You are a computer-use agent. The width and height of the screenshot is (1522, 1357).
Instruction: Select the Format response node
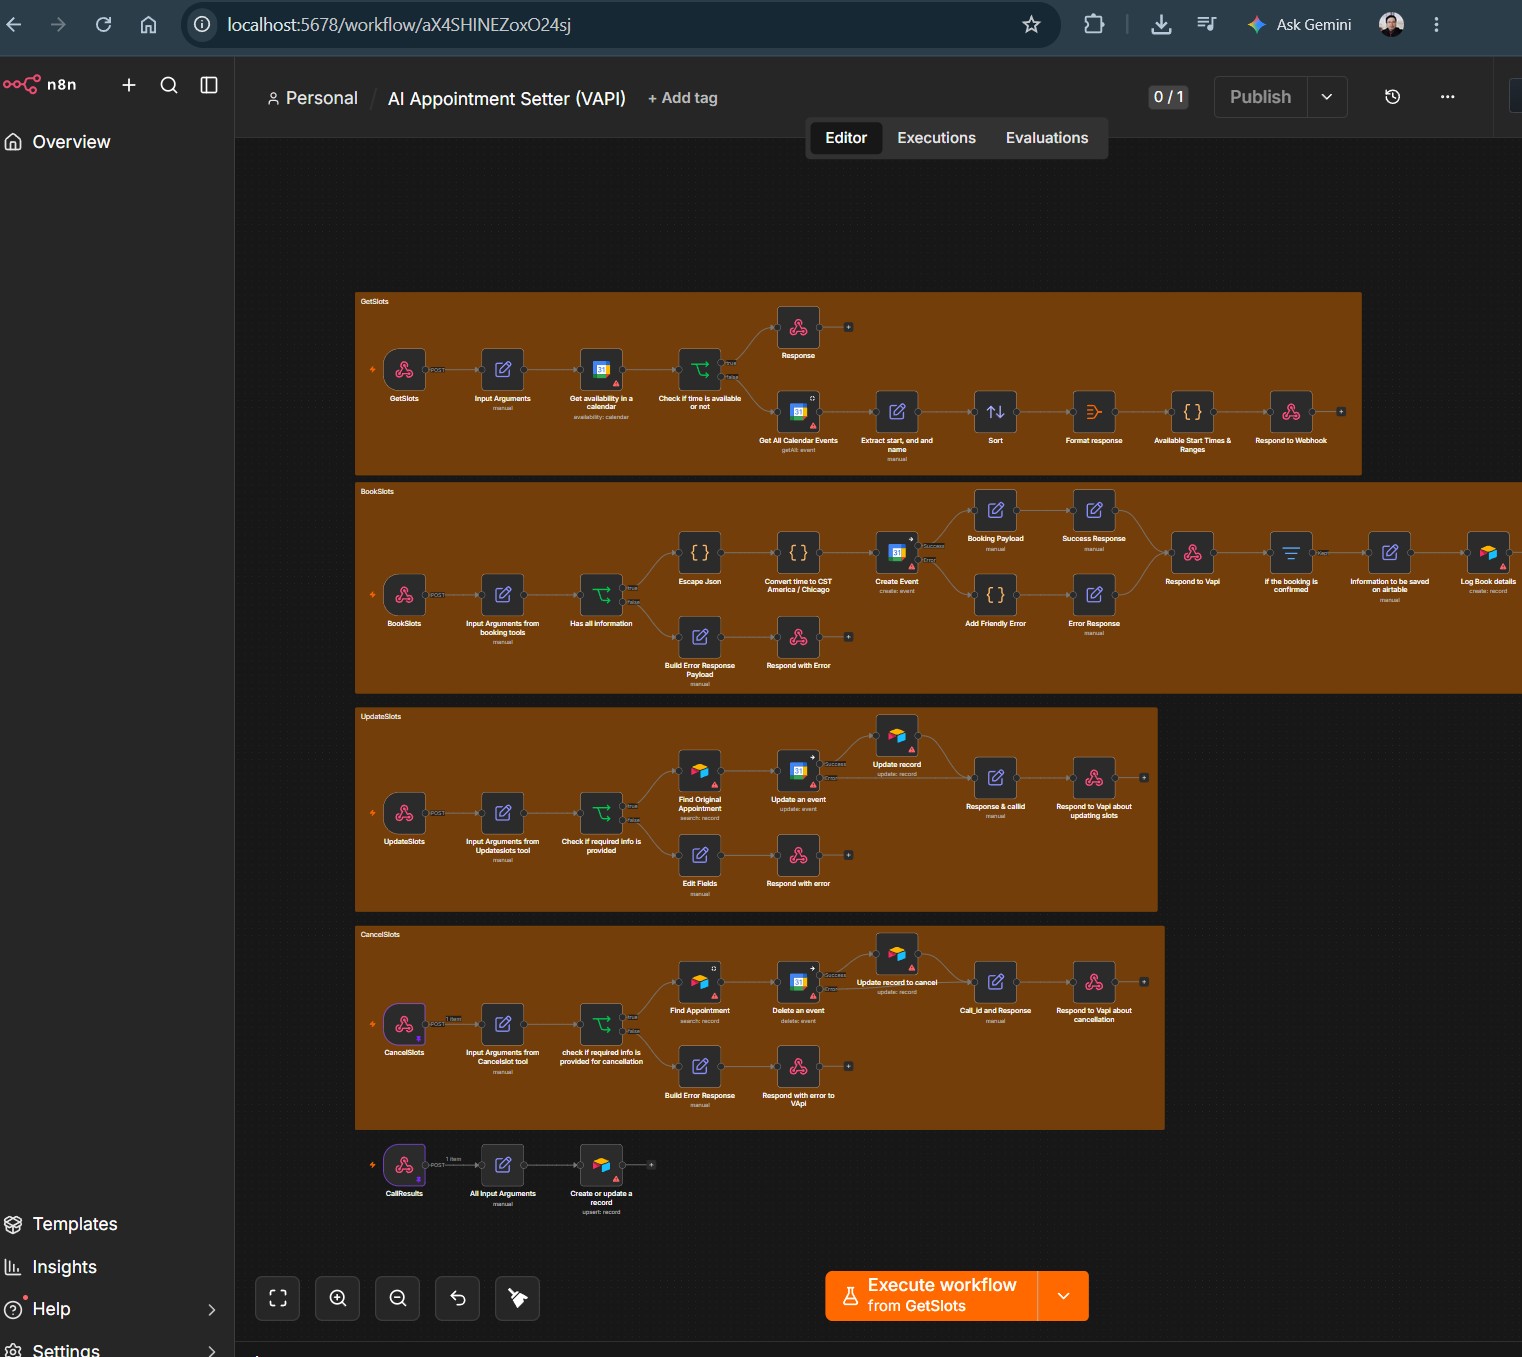(1094, 412)
